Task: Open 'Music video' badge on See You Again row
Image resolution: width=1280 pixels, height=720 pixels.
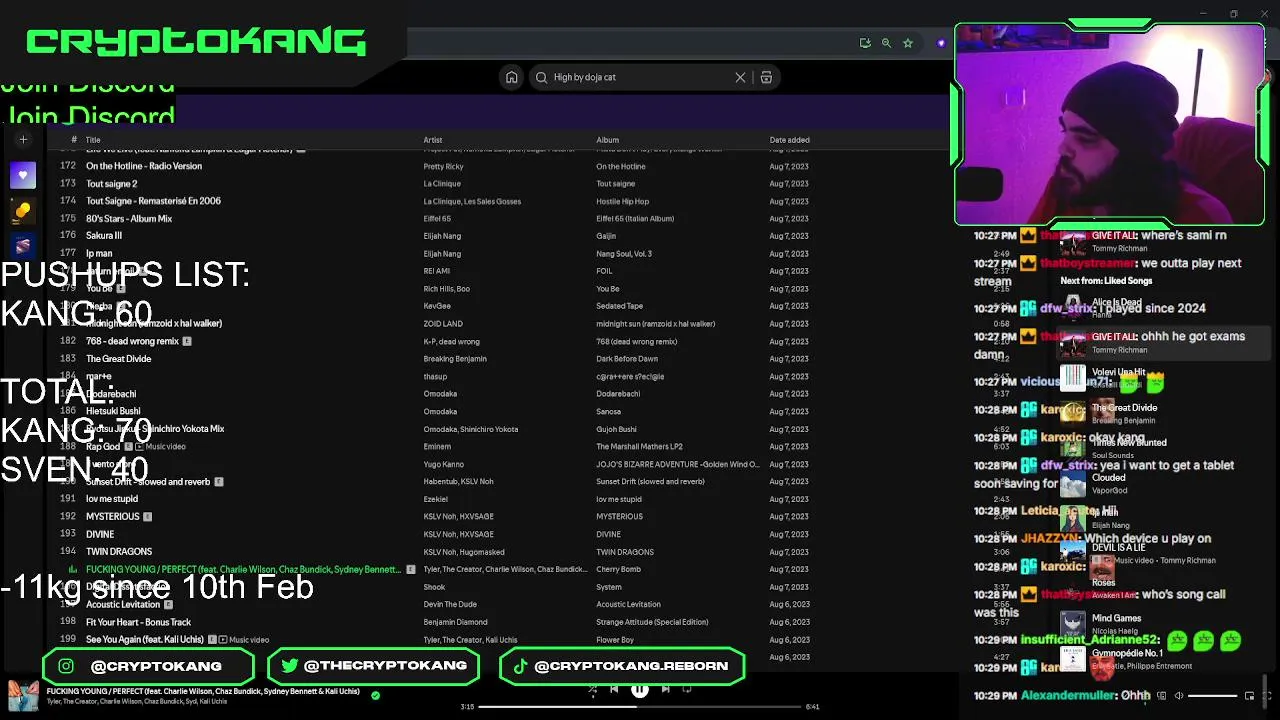Action: click(244, 640)
